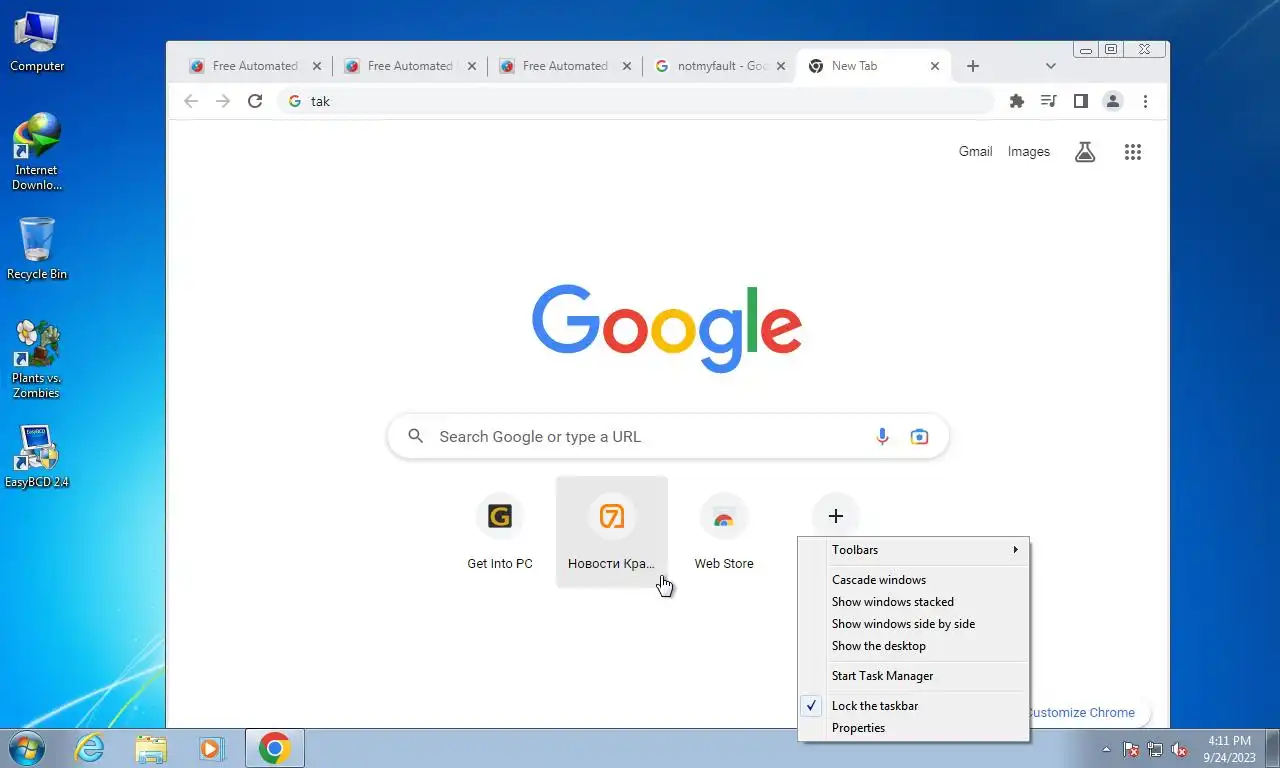Image resolution: width=1280 pixels, height=768 pixels.
Task: Open the Recycle Bin desktop icon
Action: 37,250
